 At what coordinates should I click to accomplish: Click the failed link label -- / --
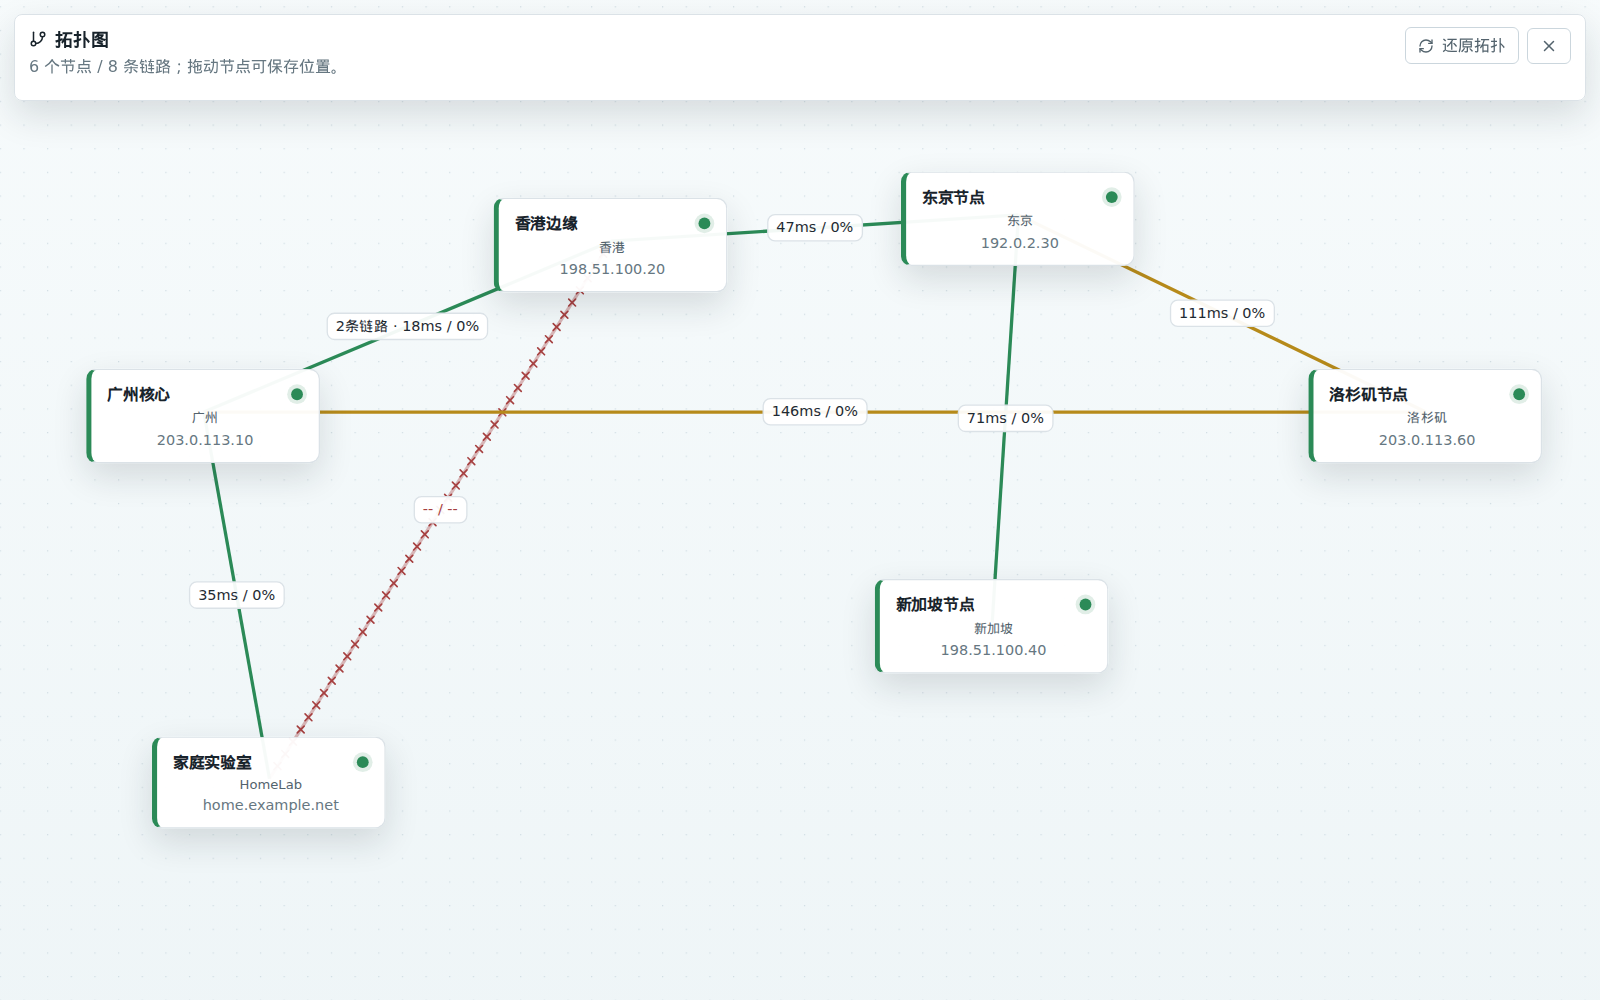tap(440, 509)
